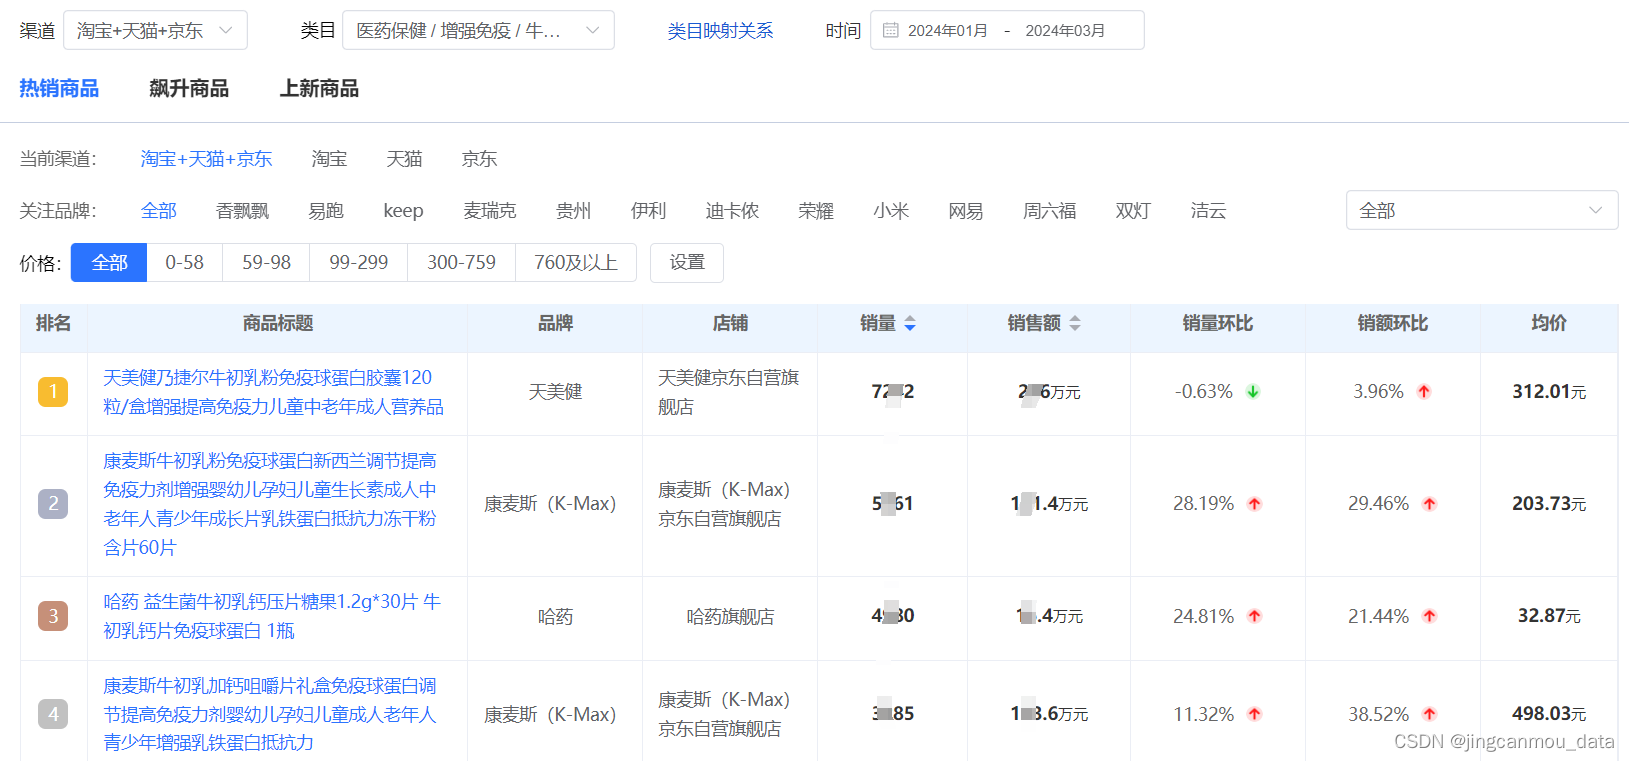The height and width of the screenshot is (761, 1629).
Task: Click red up arrow next to 24.81%
Action: tap(1254, 616)
